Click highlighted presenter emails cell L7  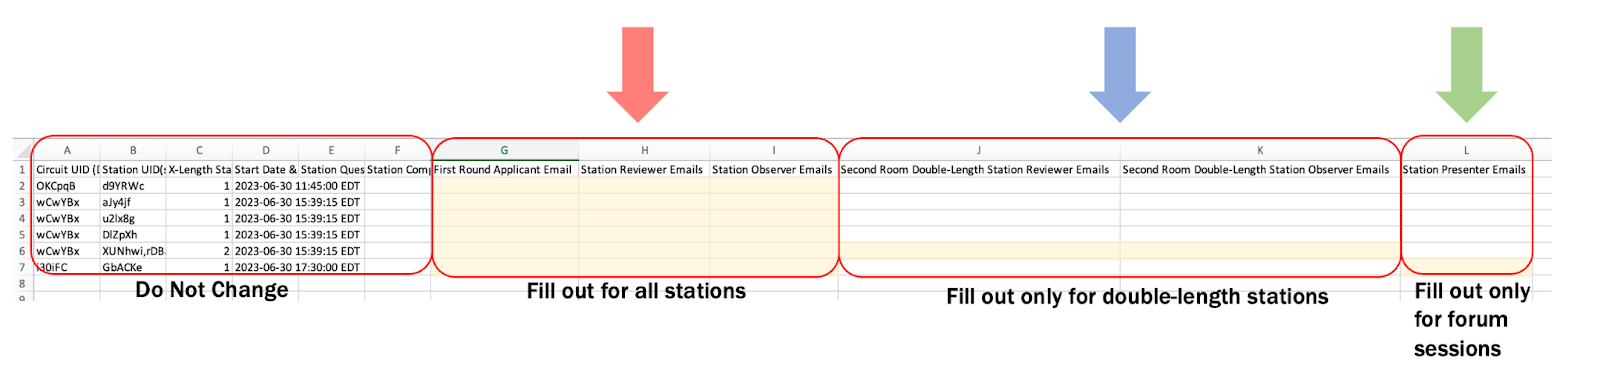1466,267
